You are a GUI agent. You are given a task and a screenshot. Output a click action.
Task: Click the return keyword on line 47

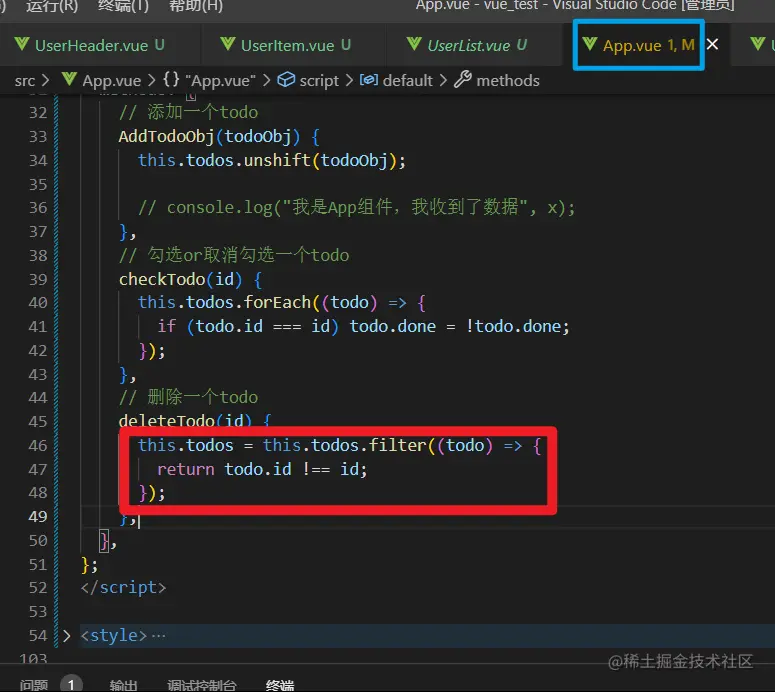(x=185, y=470)
